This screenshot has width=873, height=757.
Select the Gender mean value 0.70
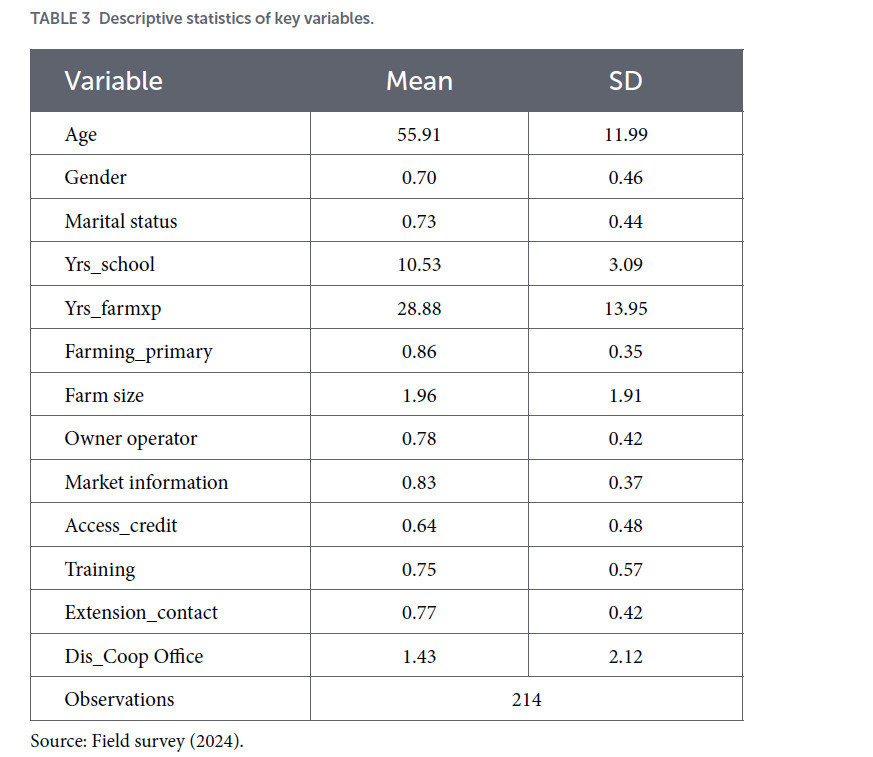[x=419, y=178]
